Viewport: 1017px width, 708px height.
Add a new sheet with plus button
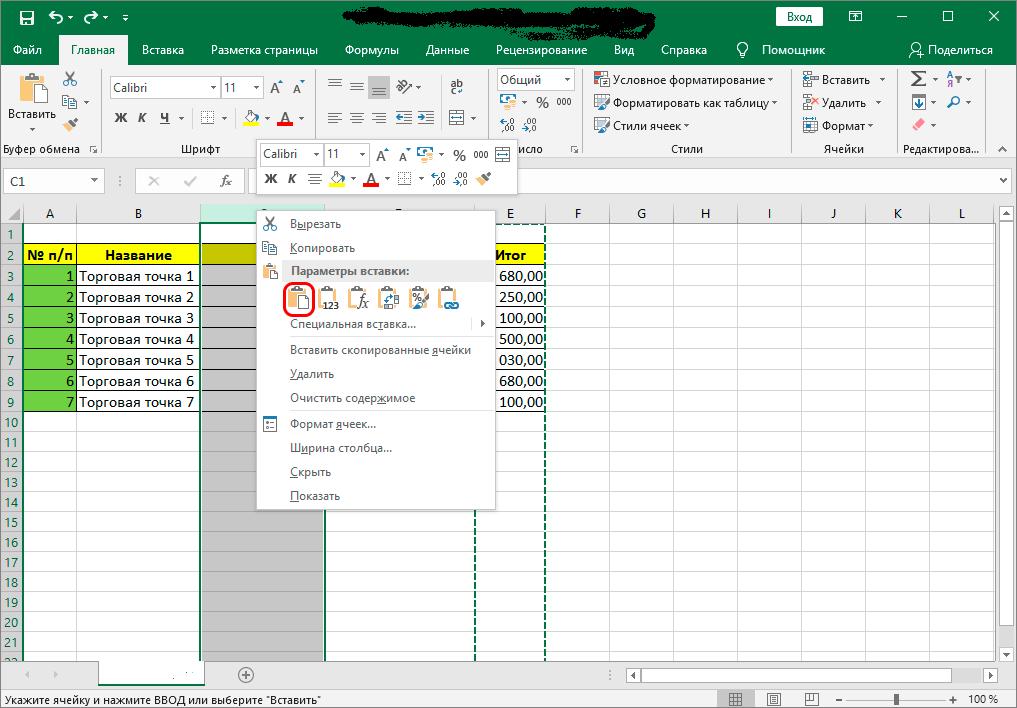tap(246, 675)
